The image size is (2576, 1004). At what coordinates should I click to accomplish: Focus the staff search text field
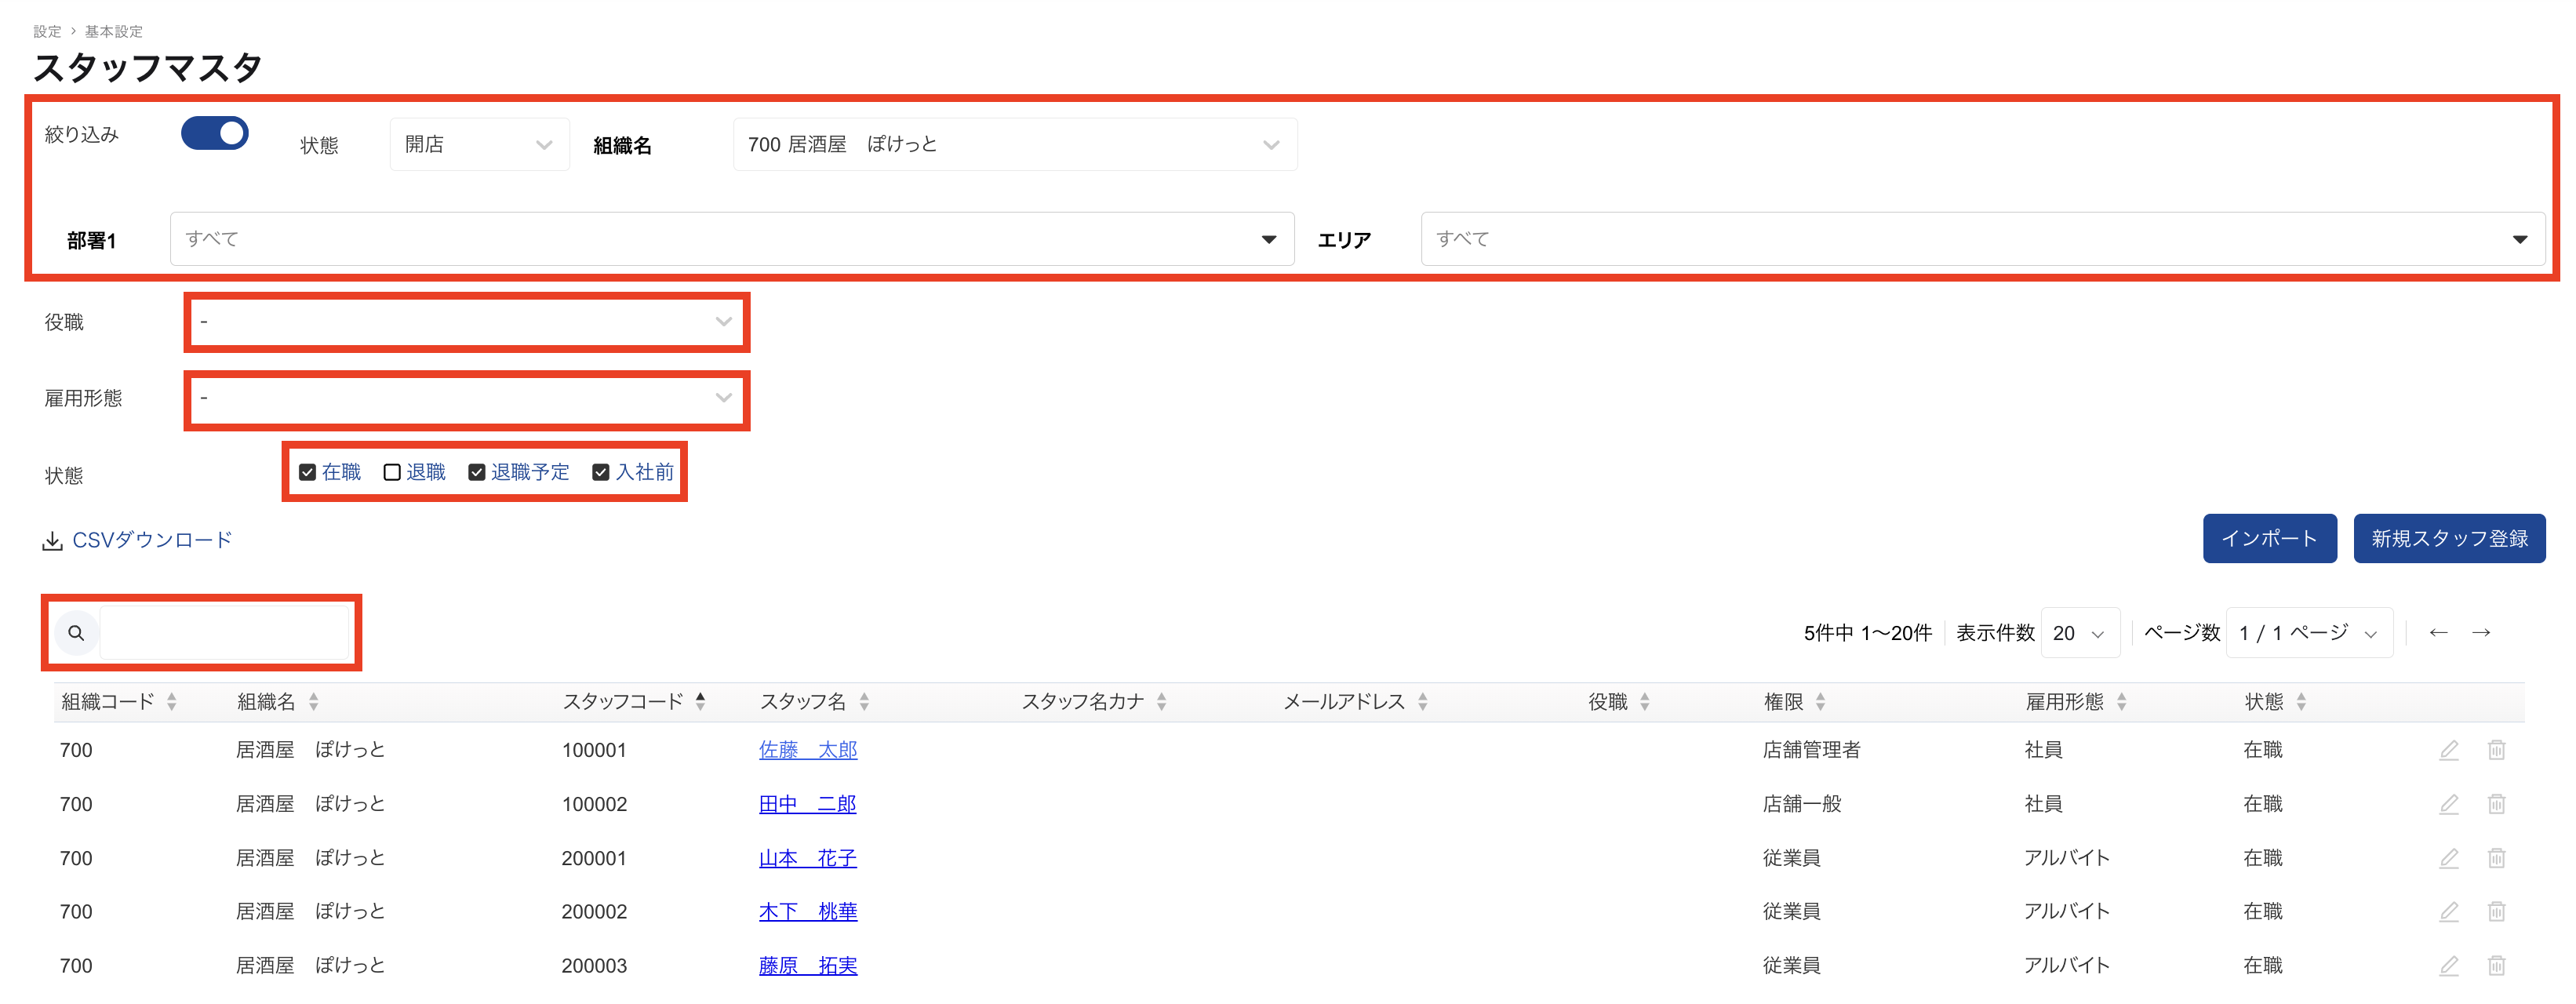[225, 633]
